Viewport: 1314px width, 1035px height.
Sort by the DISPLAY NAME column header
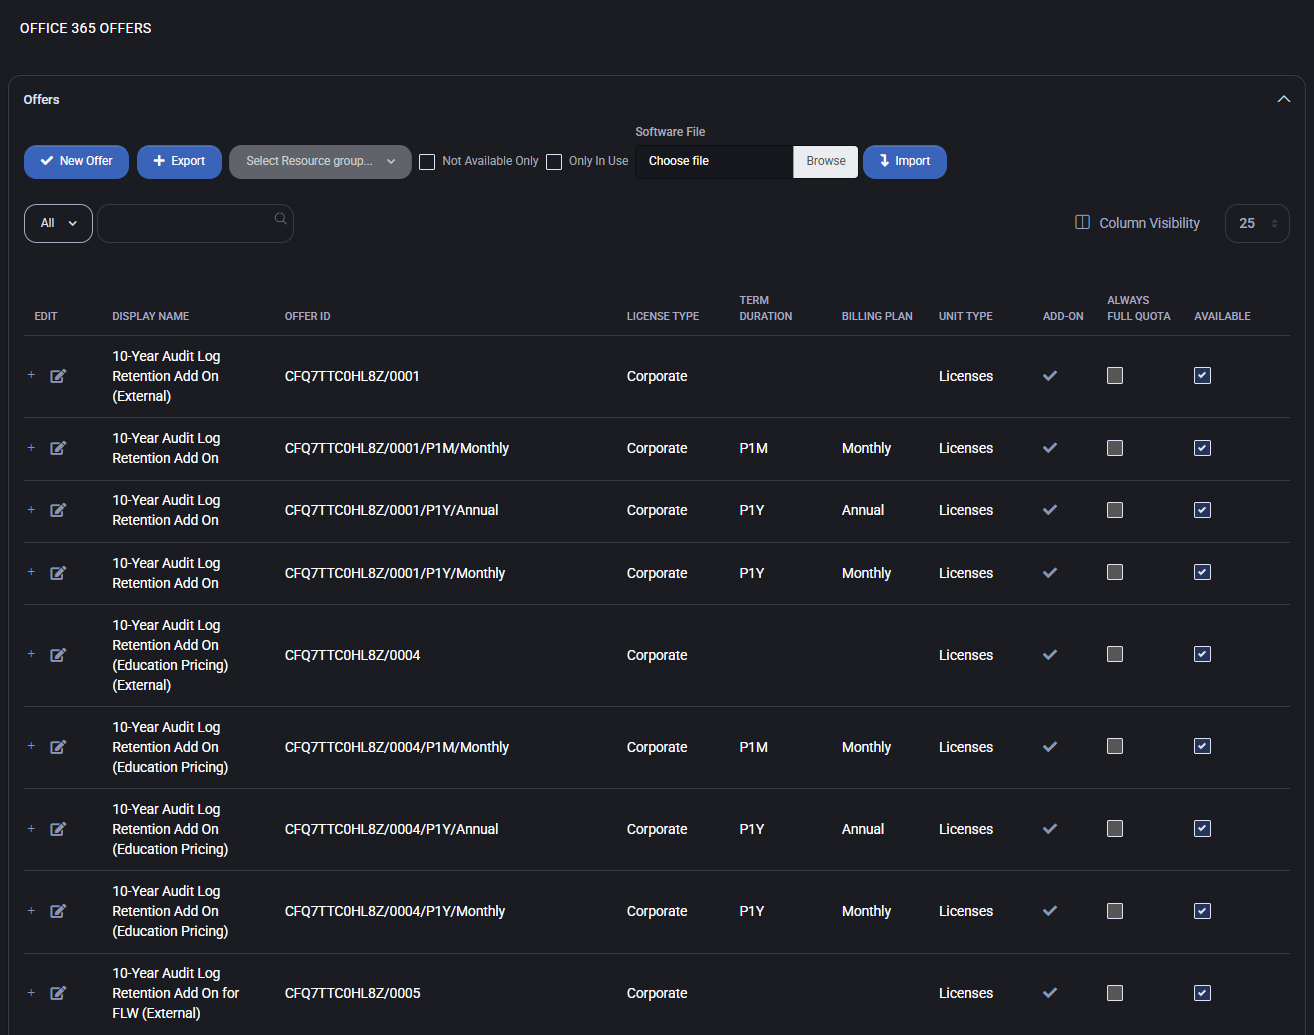point(150,316)
